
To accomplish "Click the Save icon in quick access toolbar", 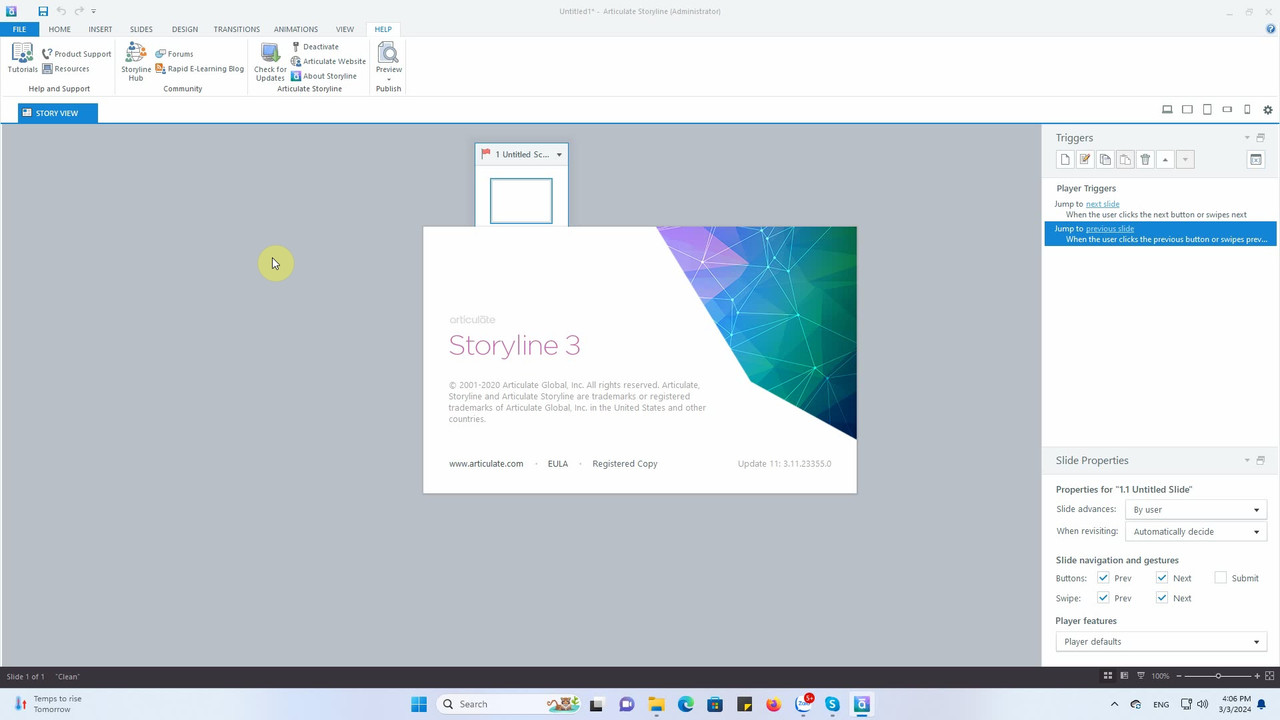I will 43,11.
